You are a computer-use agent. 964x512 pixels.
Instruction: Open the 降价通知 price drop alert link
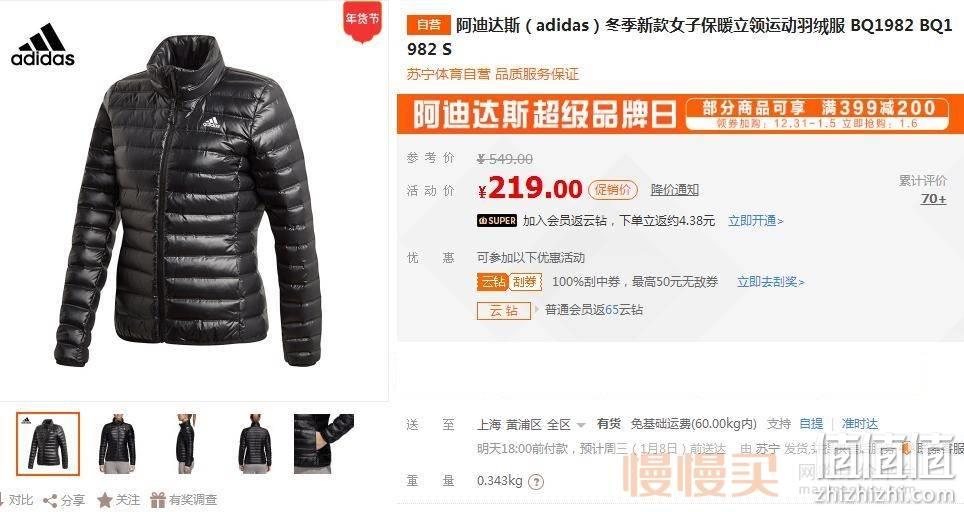(x=674, y=190)
